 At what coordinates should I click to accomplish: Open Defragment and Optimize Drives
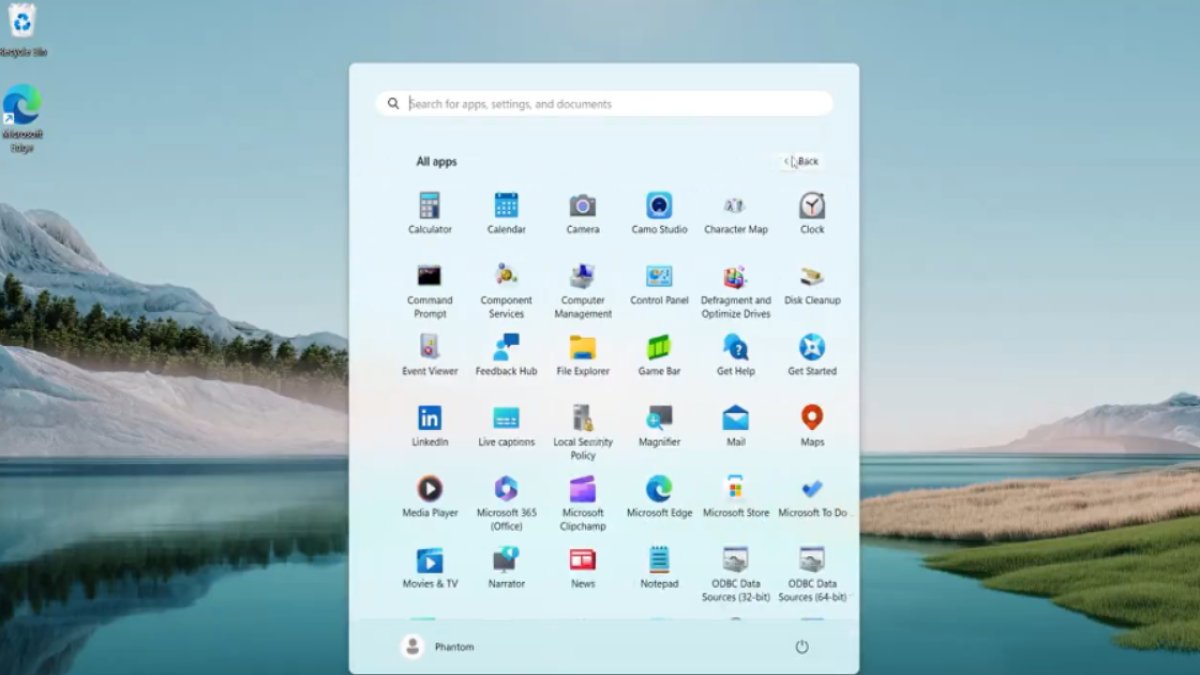[736, 291]
